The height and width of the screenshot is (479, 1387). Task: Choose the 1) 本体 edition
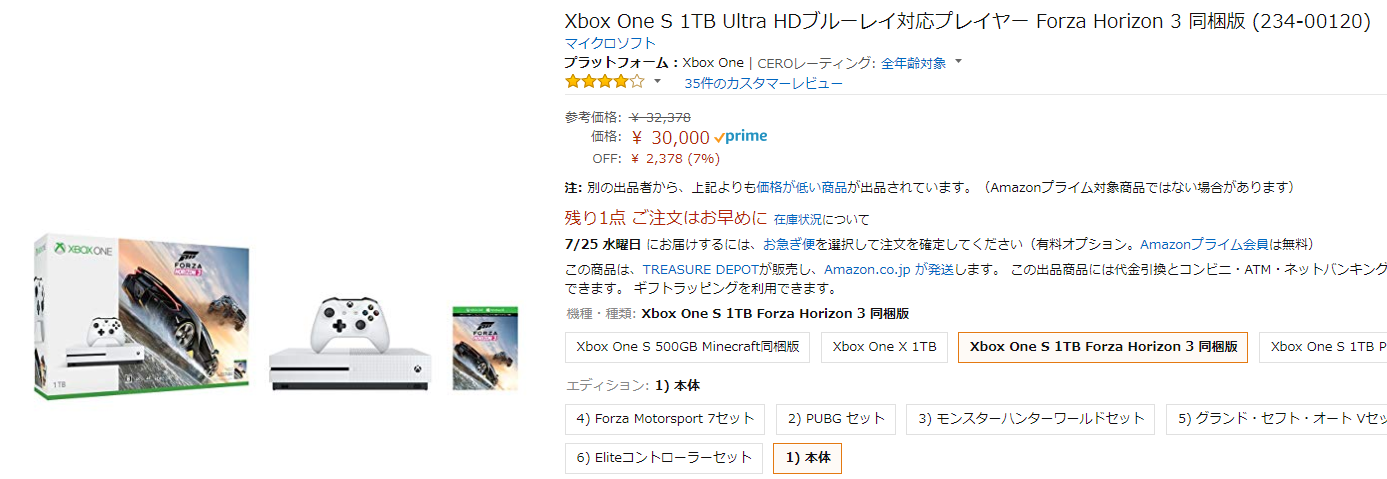click(807, 458)
